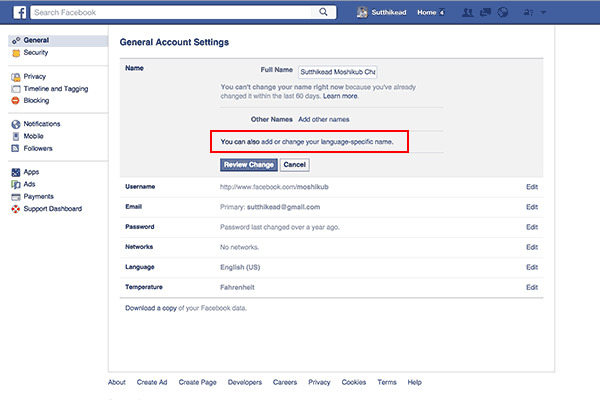Screen dimensions: 600x400
Task: Click the Cancel button
Action: (295, 165)
